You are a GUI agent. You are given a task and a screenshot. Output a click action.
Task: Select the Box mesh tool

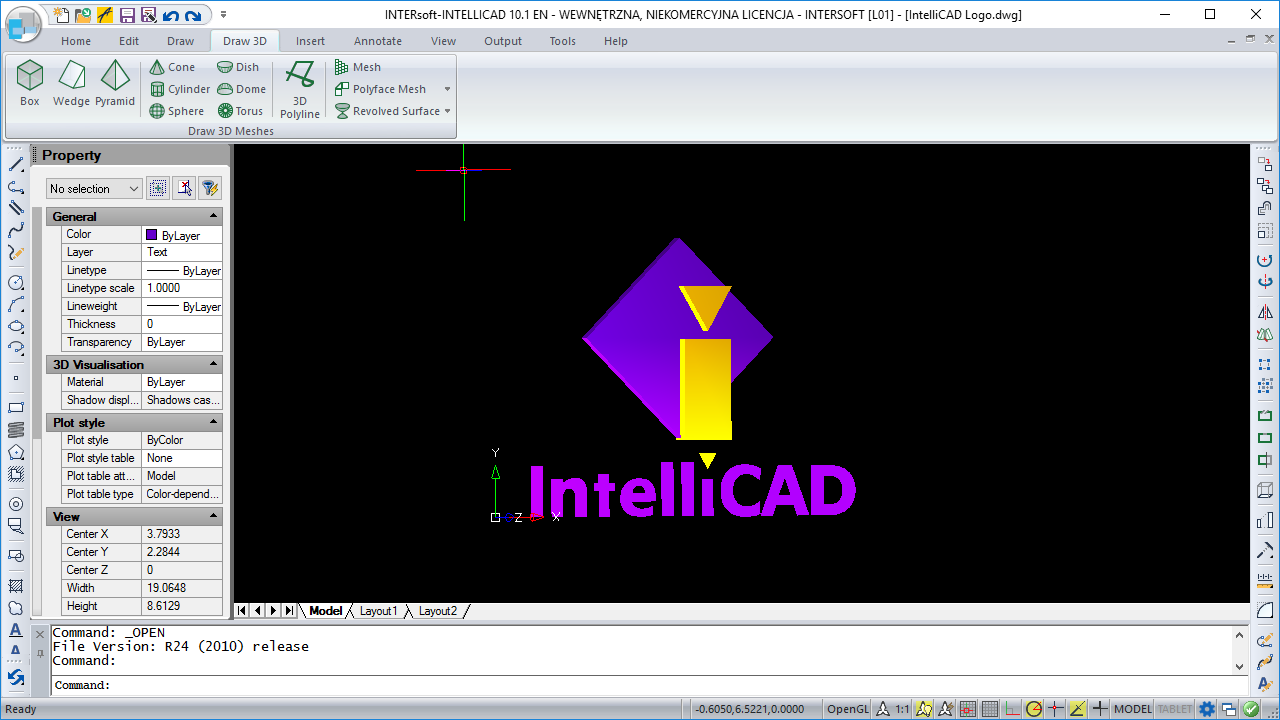[30, 83]
